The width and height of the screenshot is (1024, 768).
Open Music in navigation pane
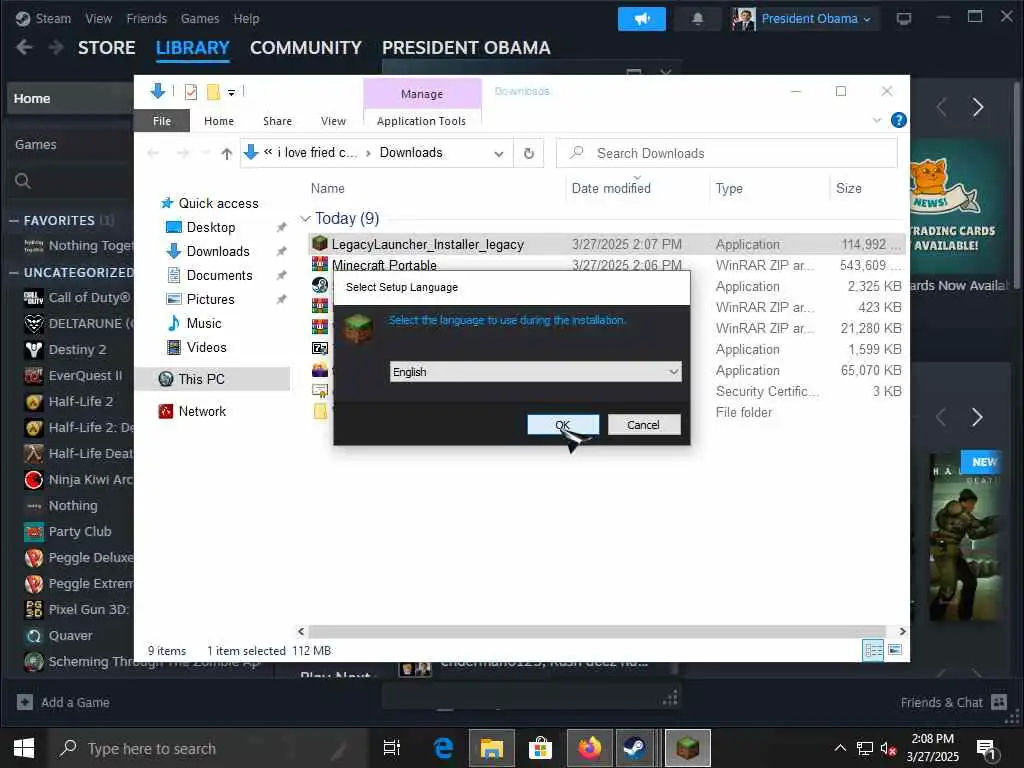[x=203, y=323]
